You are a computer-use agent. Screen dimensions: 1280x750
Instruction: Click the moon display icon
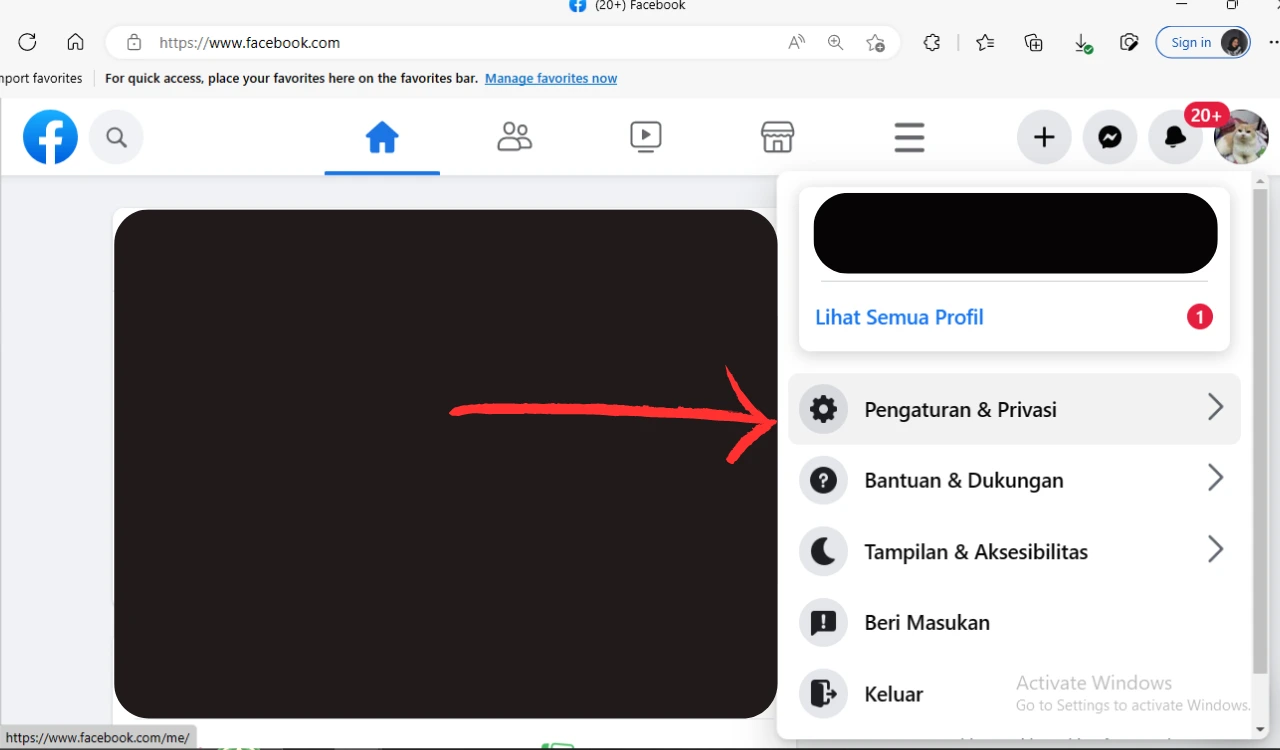823,551
